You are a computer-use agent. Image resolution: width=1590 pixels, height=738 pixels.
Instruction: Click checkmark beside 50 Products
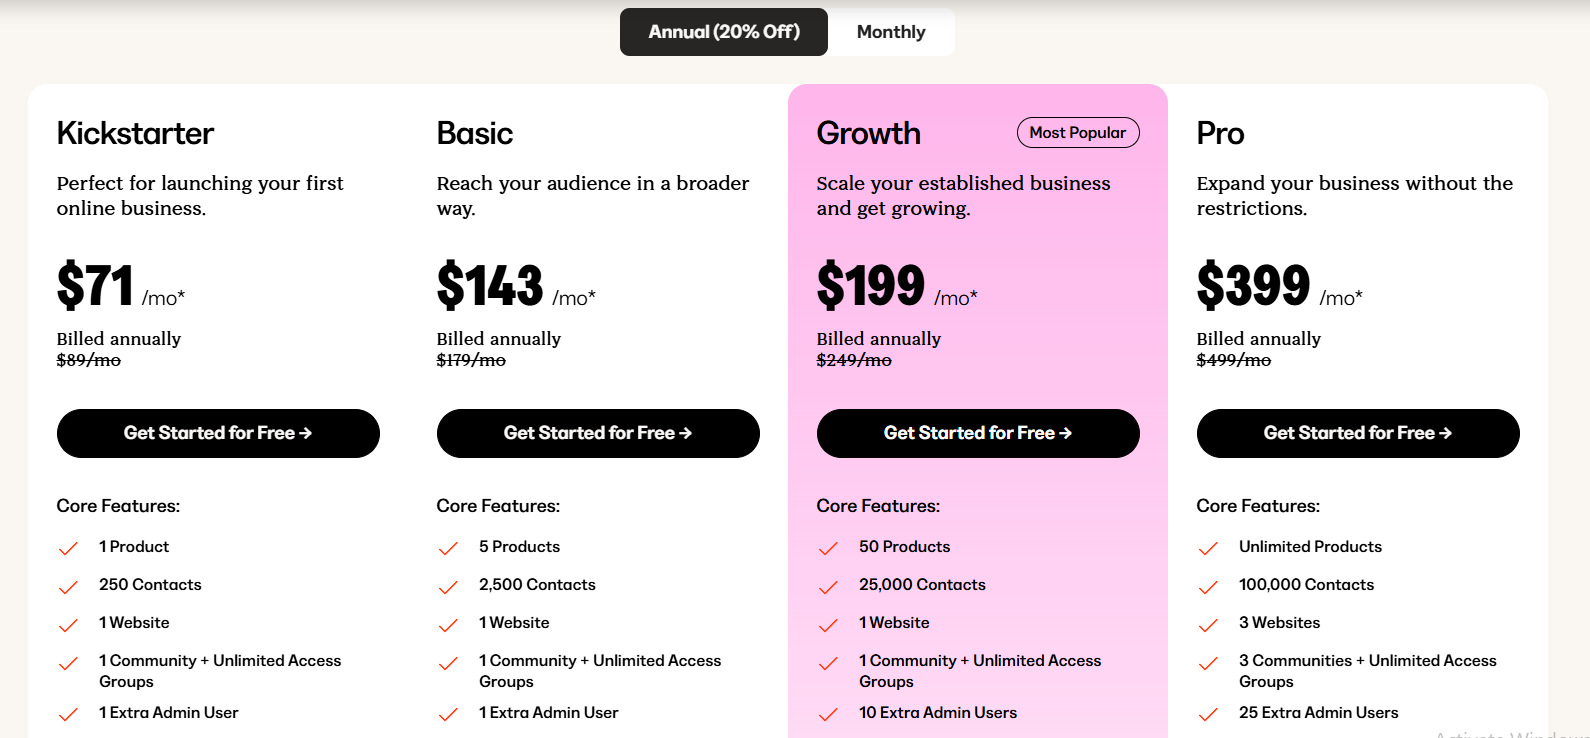coord(828,548)
